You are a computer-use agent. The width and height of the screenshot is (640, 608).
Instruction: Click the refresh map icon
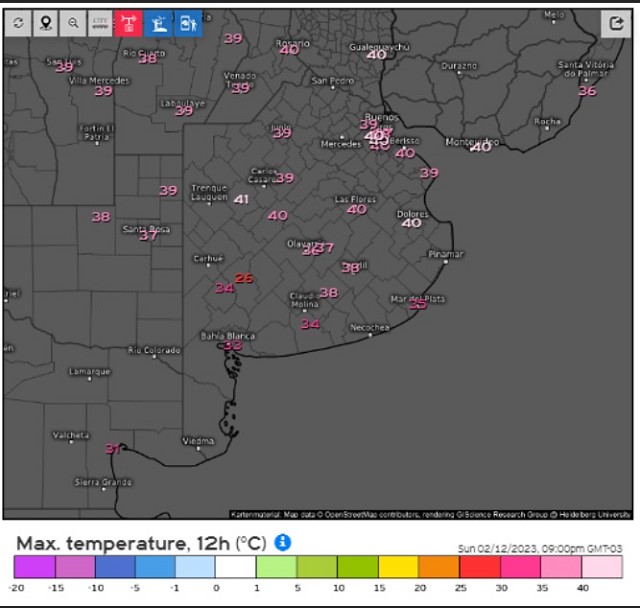pos(18,23)
